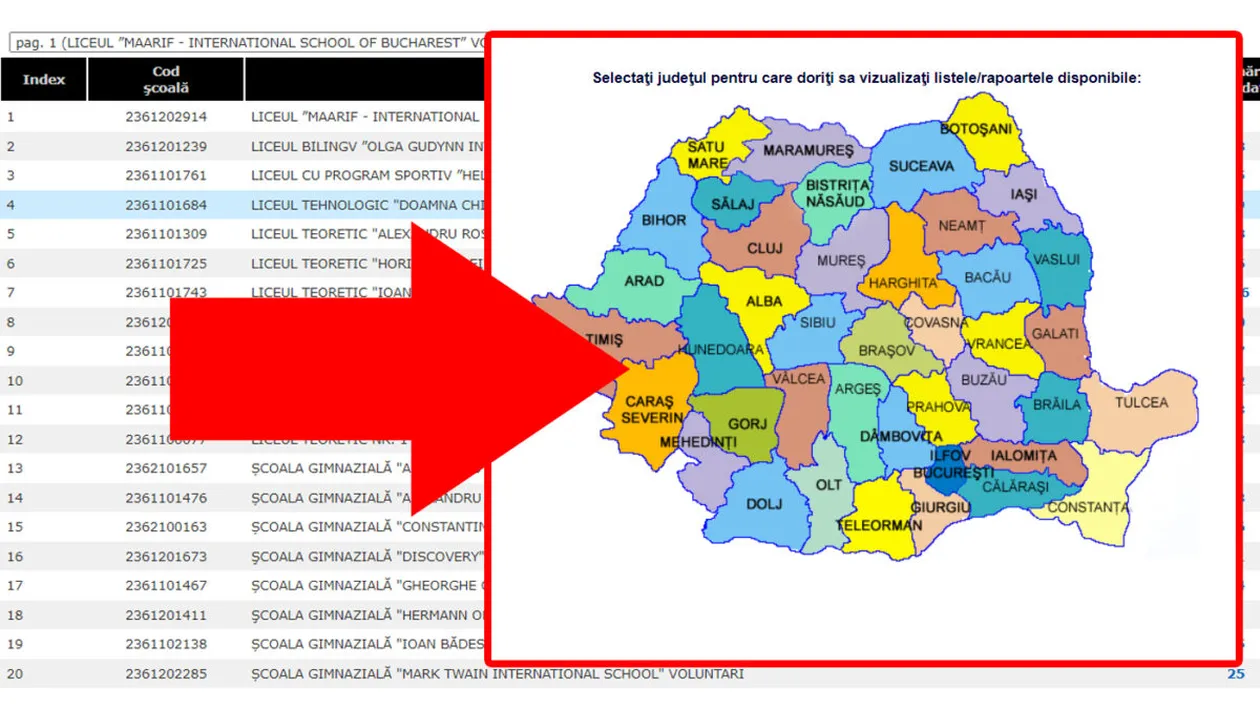Choose Dolj county on the map
The width and height of the screenshot is (1260, 709).
click(764, 504)
